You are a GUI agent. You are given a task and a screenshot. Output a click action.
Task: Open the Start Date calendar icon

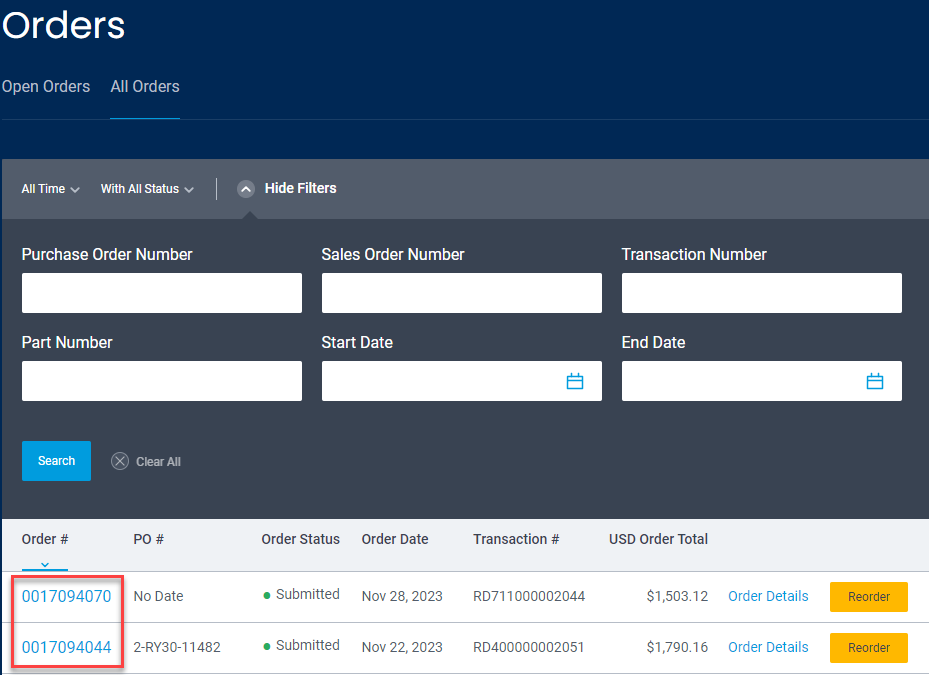(575, 381)
